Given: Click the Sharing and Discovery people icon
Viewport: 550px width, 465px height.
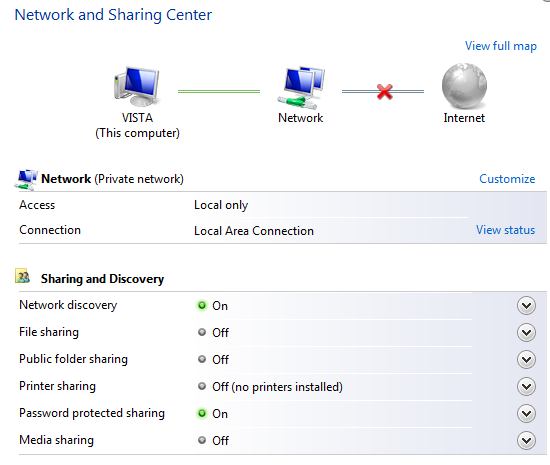Looking at the screenshot, I should point(23,276).
